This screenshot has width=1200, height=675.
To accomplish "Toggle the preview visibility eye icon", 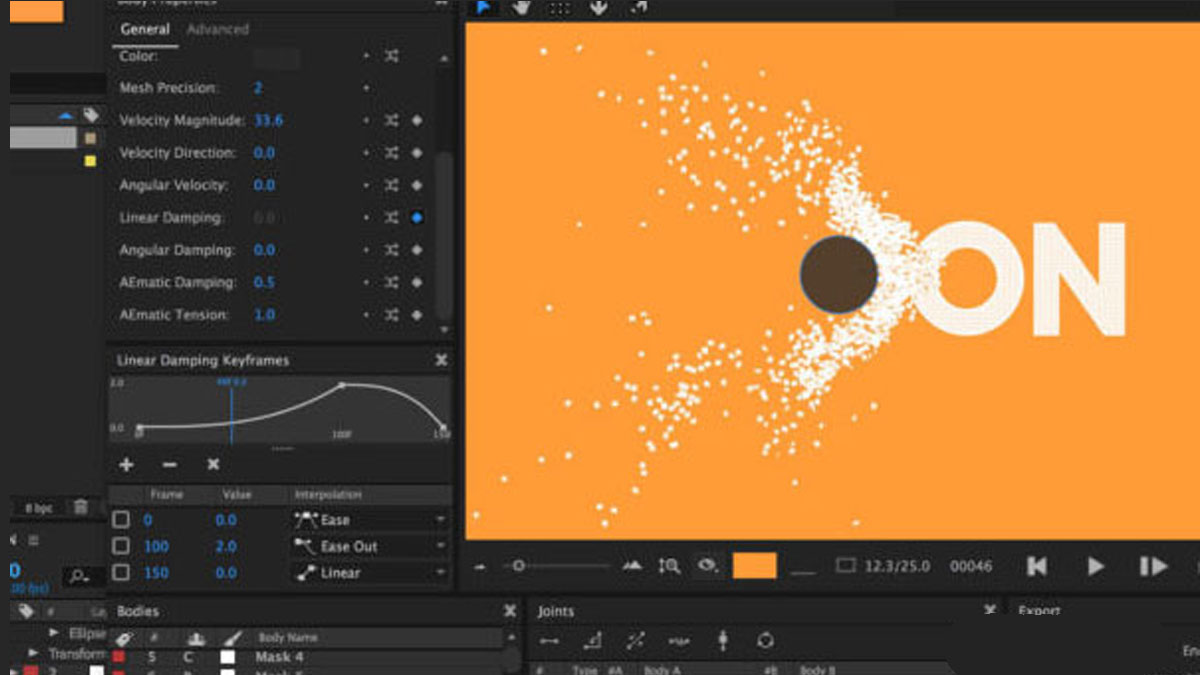I will [707, 566].
